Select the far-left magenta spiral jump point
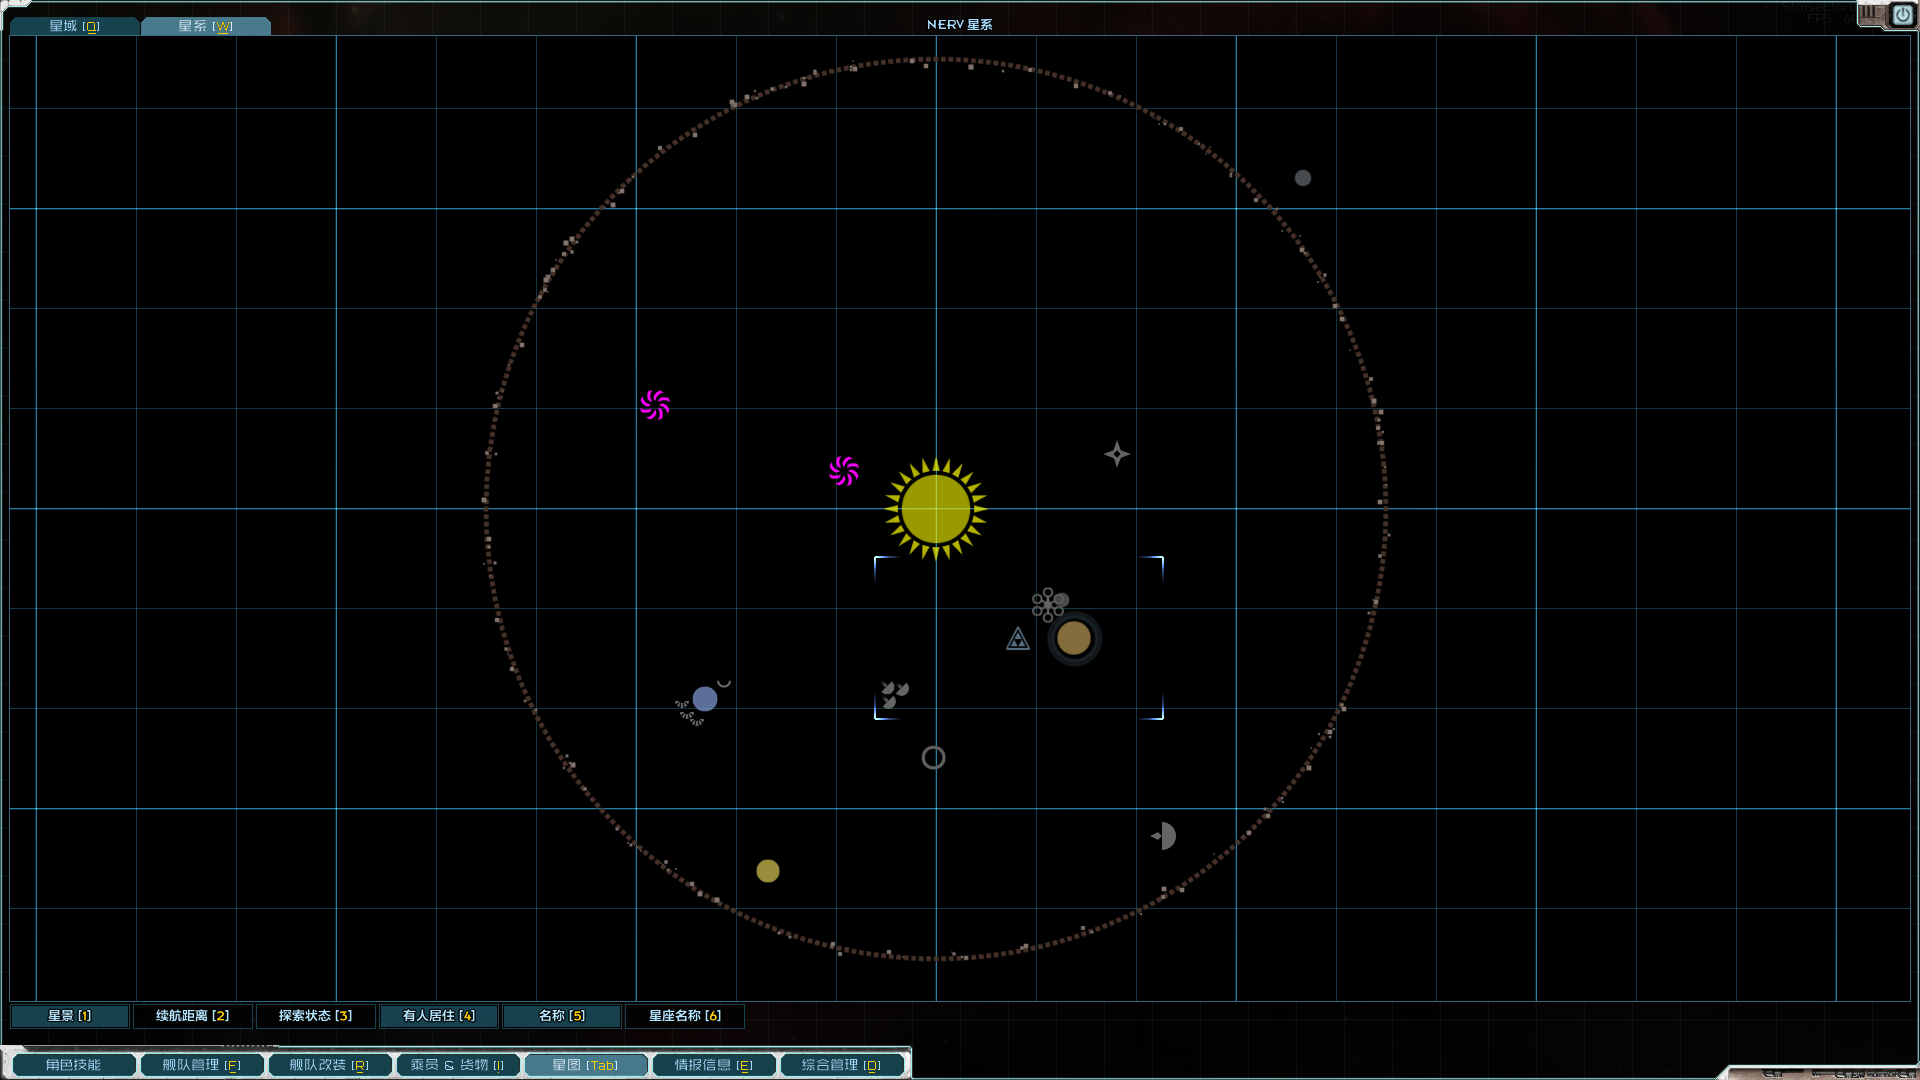 click(655, 405)
